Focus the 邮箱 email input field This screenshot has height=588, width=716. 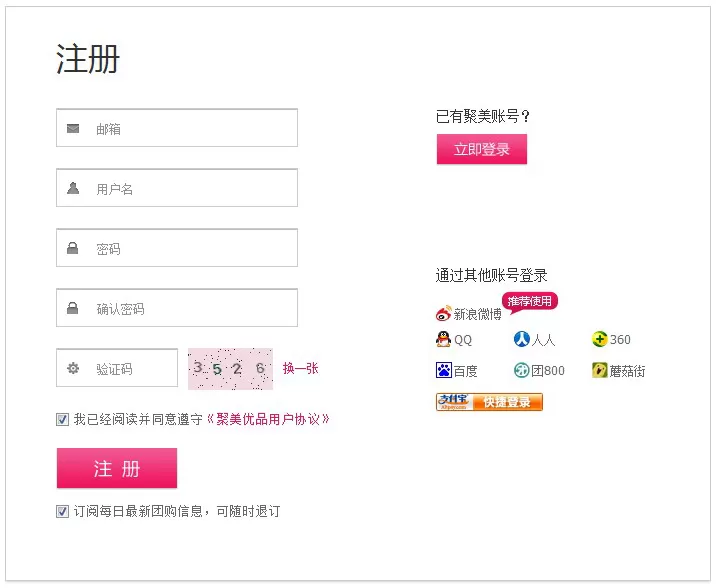pos(177,128)
